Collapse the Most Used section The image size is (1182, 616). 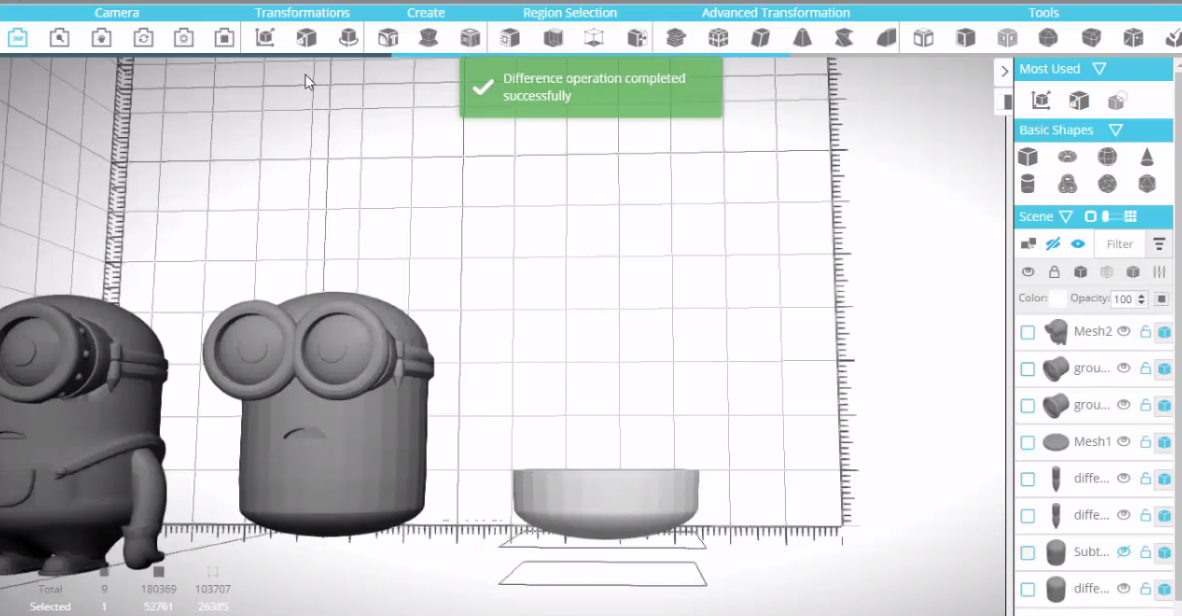point(1099,69)
